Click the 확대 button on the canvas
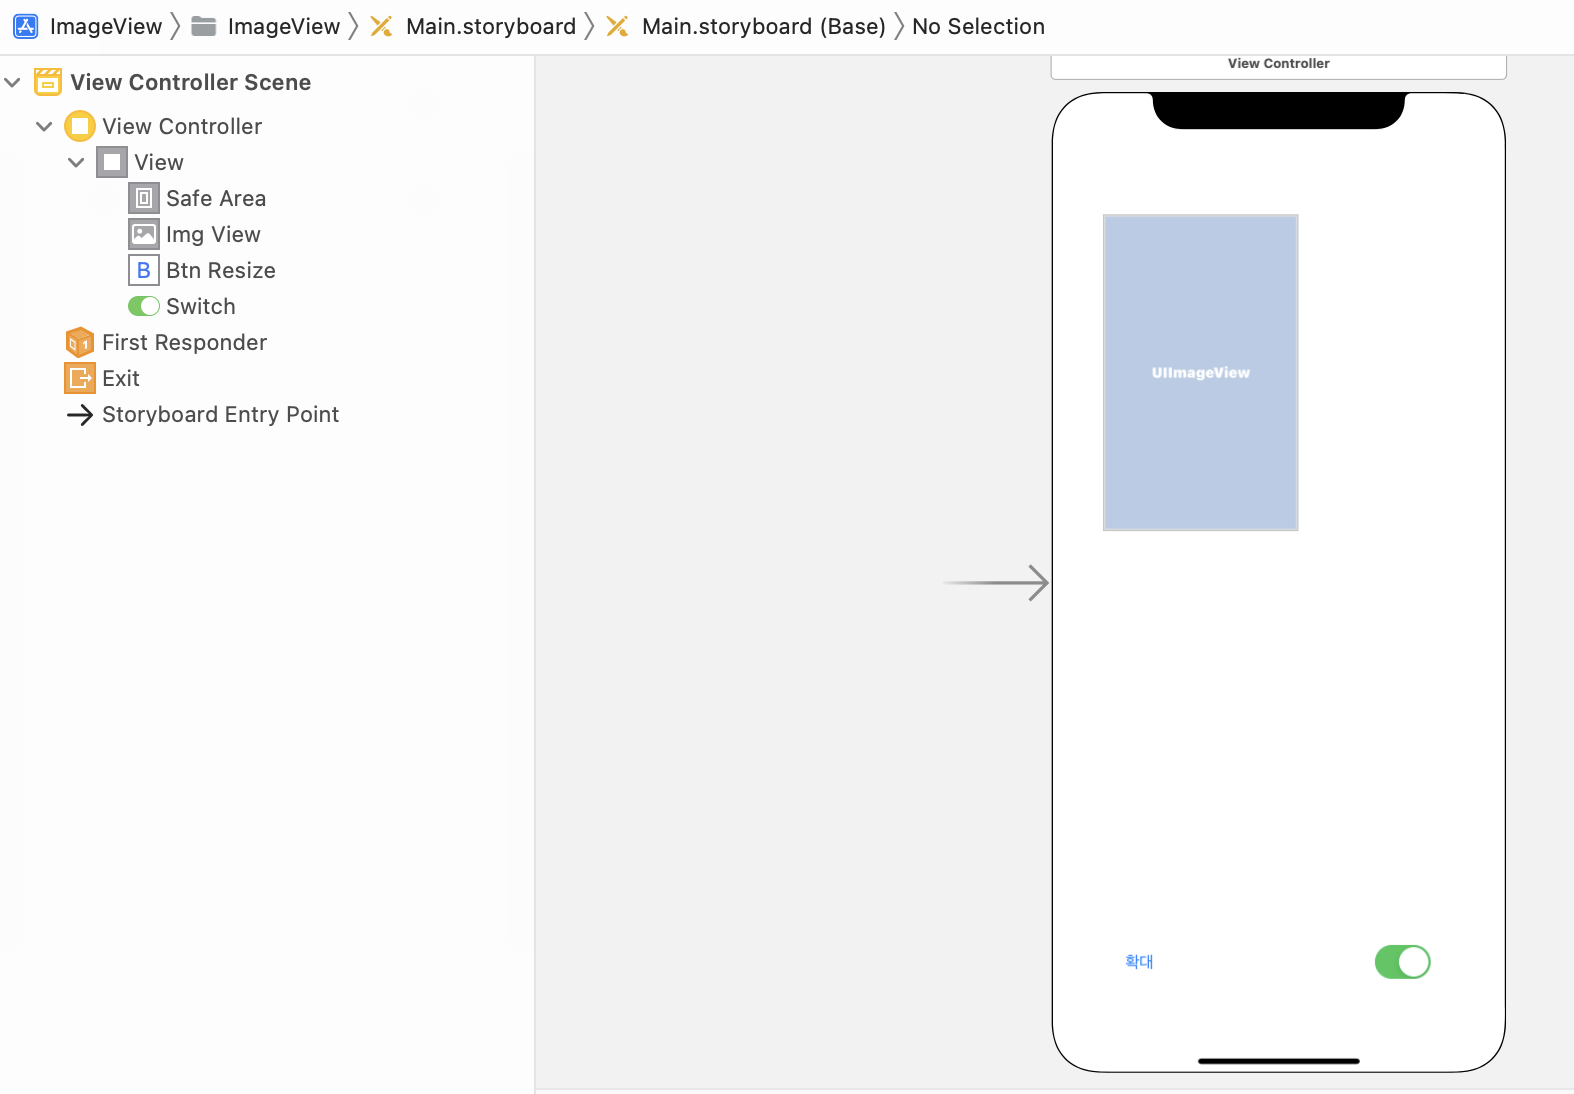 (x=1139, y=961)
